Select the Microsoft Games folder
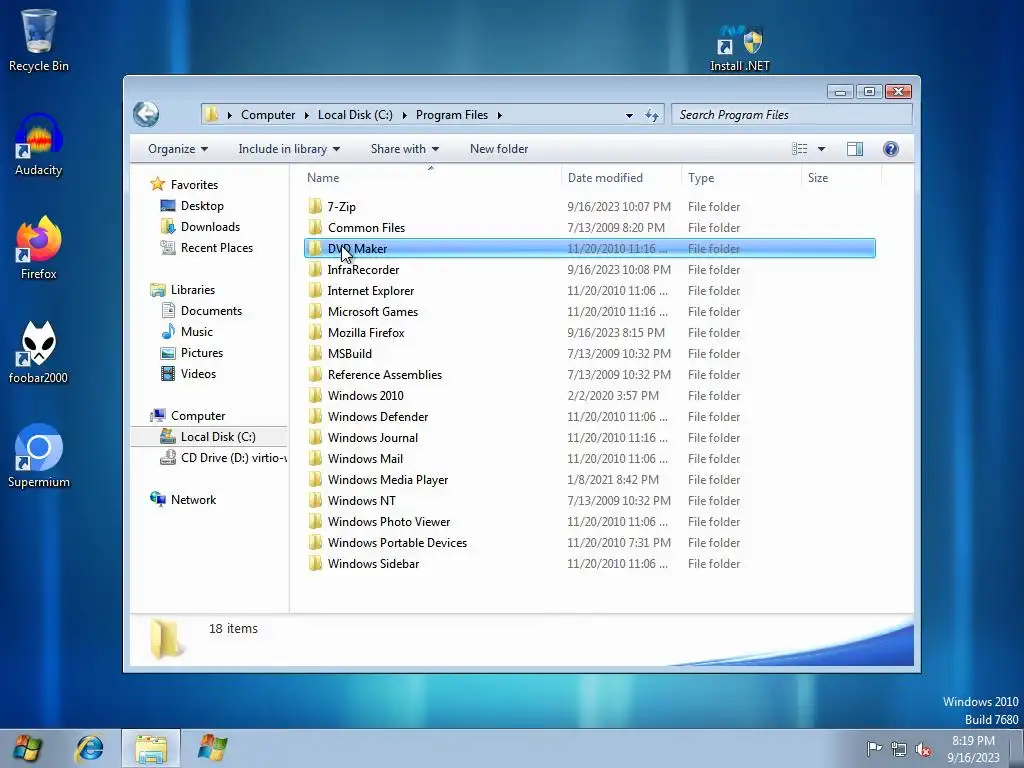 [x=589, y=312]
